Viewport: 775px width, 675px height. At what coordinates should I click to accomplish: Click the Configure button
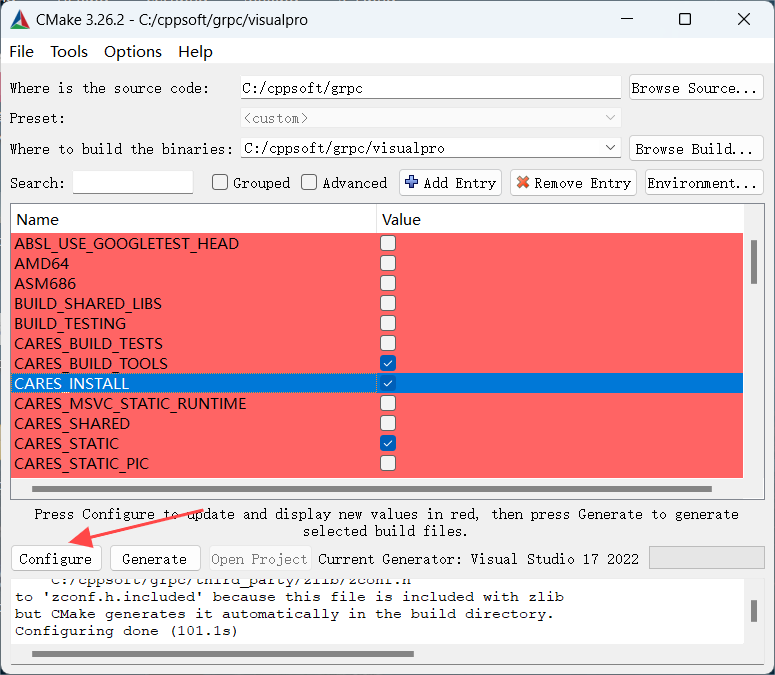[x=56, y=559]
